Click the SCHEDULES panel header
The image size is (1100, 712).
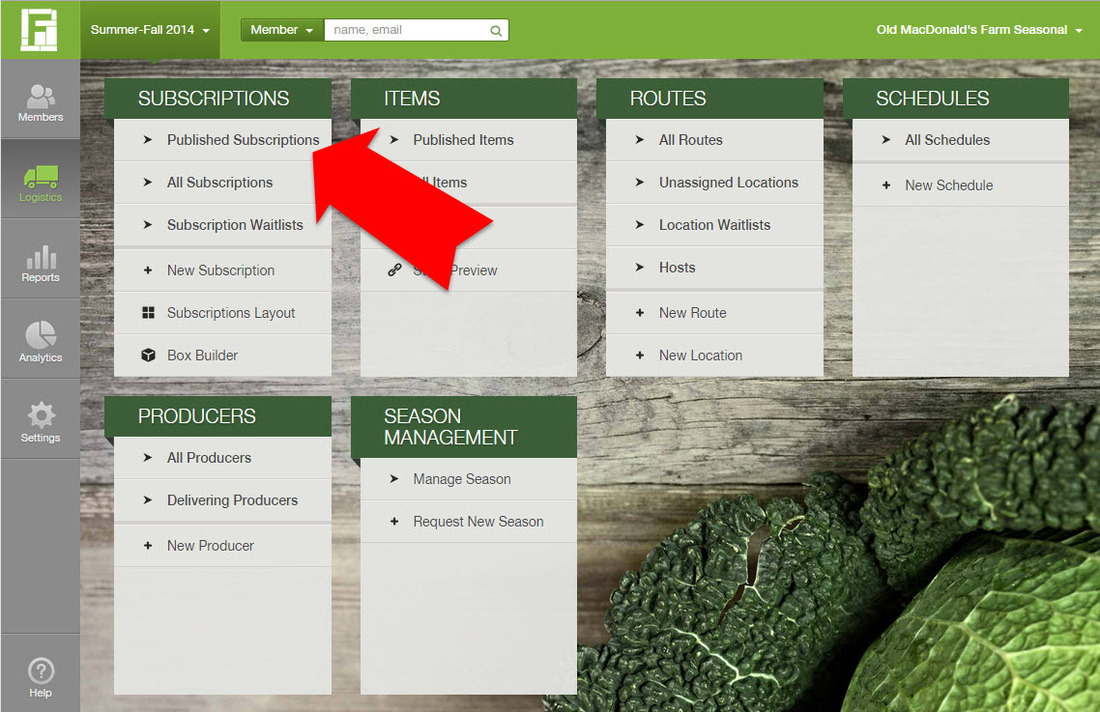coord(955,98)
